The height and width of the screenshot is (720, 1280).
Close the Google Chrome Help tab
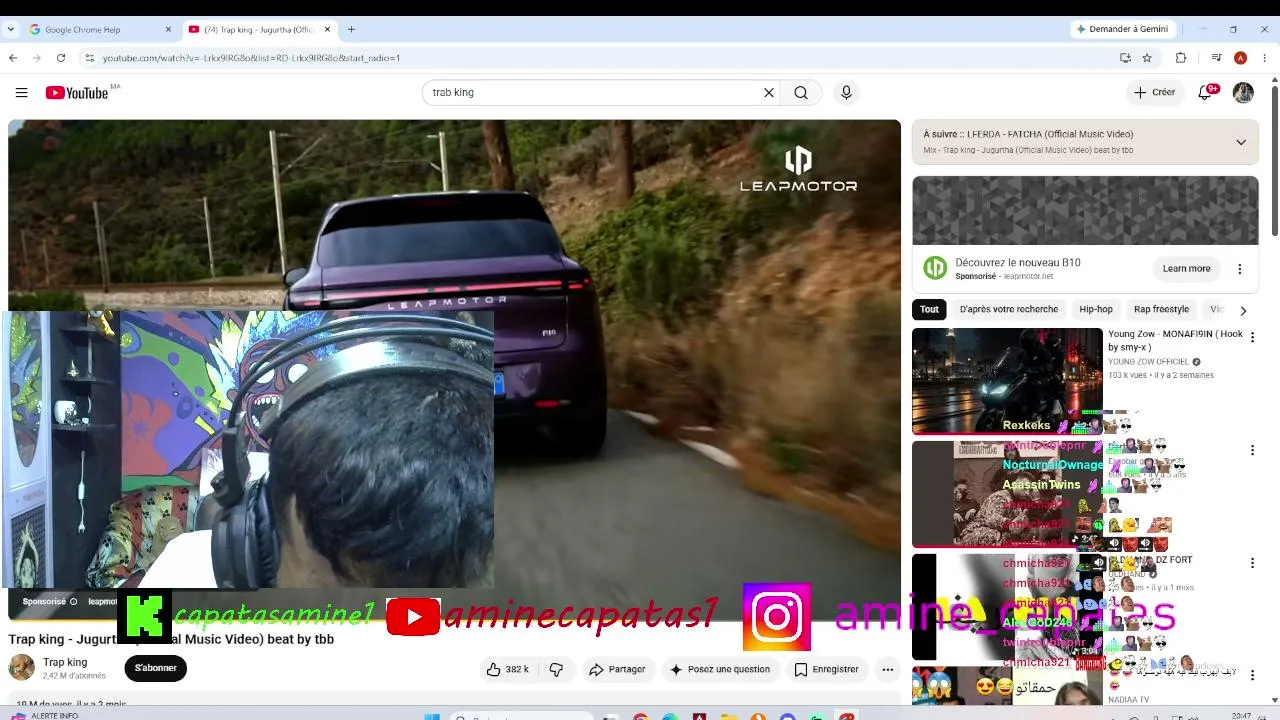coord(168,30)
